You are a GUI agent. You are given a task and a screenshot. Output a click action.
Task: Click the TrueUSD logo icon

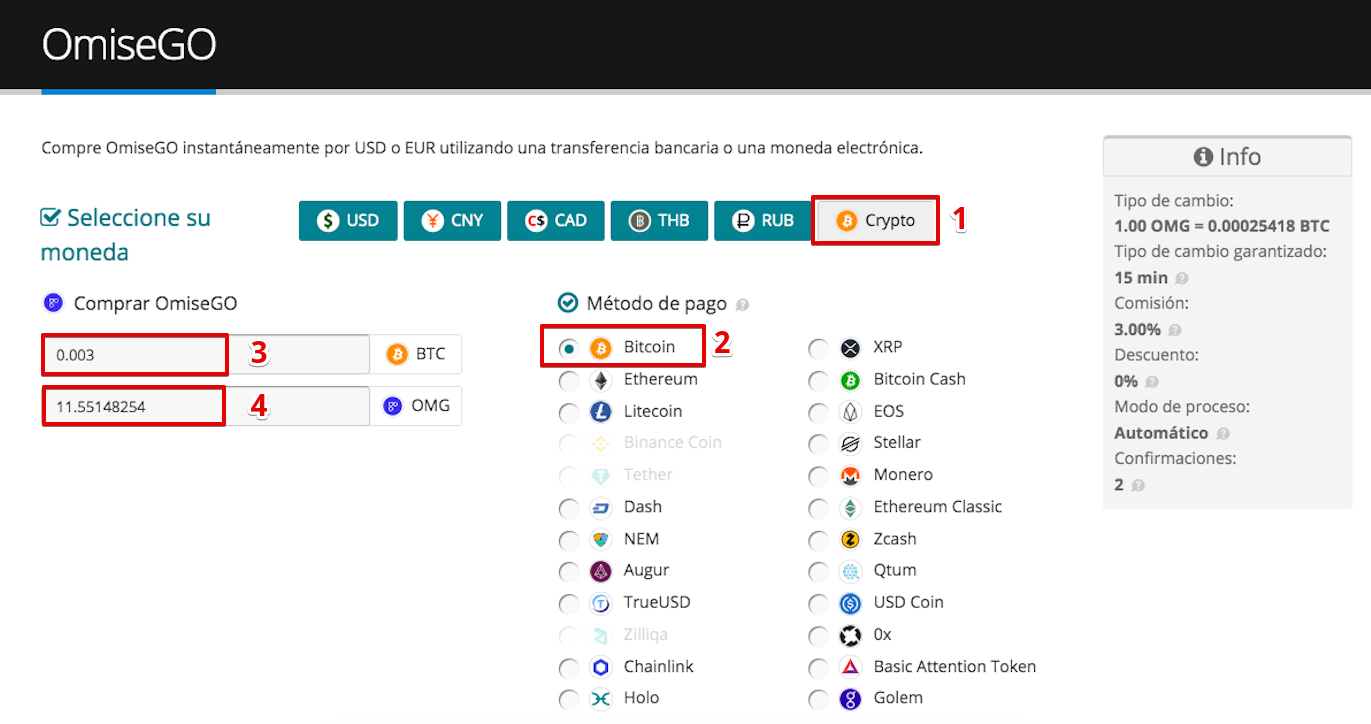tap(601, 603)
